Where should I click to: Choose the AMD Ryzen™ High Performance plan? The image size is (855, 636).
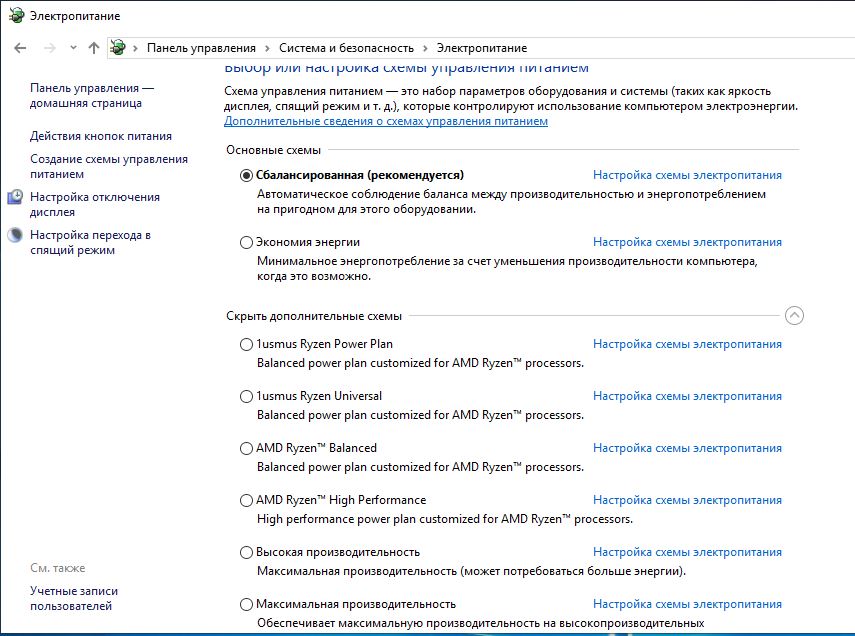click(x=247, y=500)
